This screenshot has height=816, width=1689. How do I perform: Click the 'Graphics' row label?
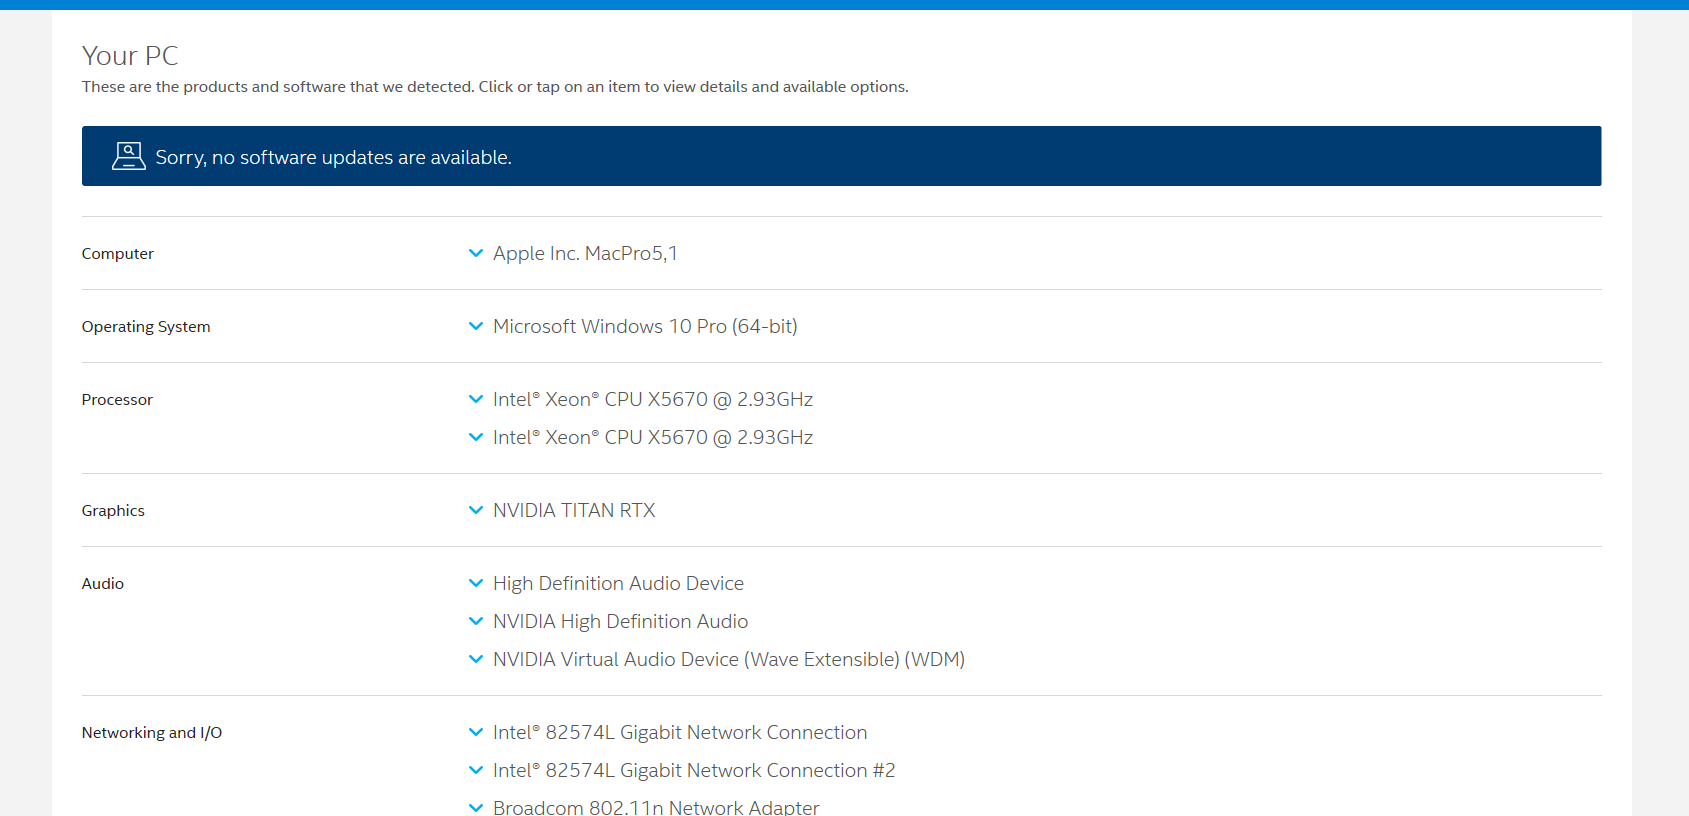click(113, 511)
